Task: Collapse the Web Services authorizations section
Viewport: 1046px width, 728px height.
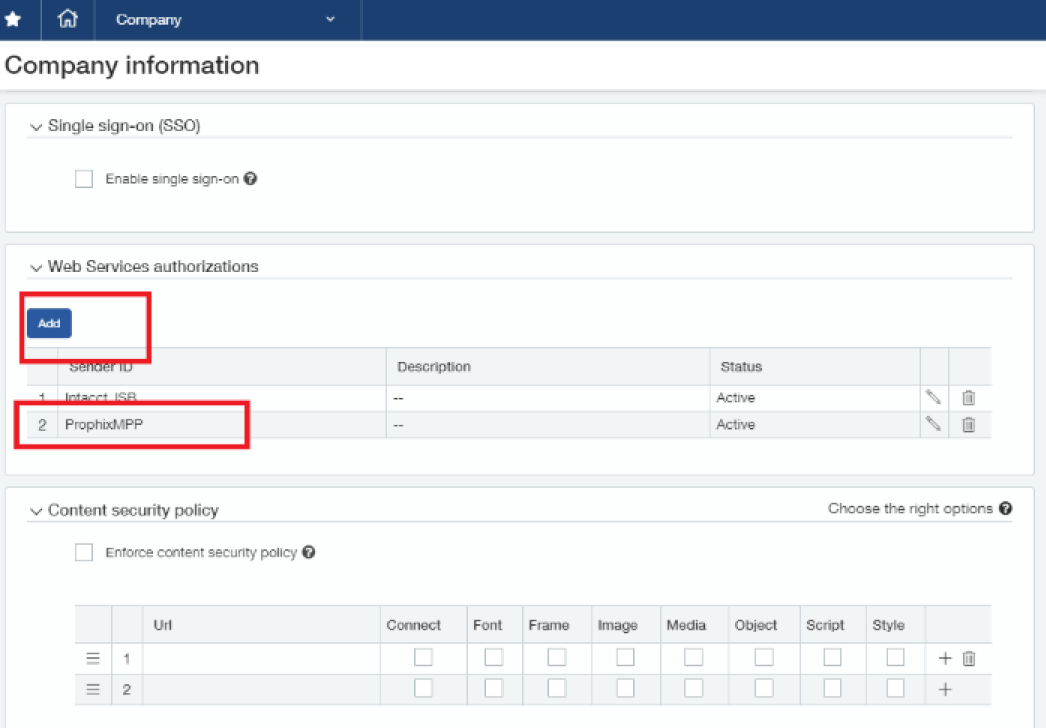Action: [x=36, y=268]
